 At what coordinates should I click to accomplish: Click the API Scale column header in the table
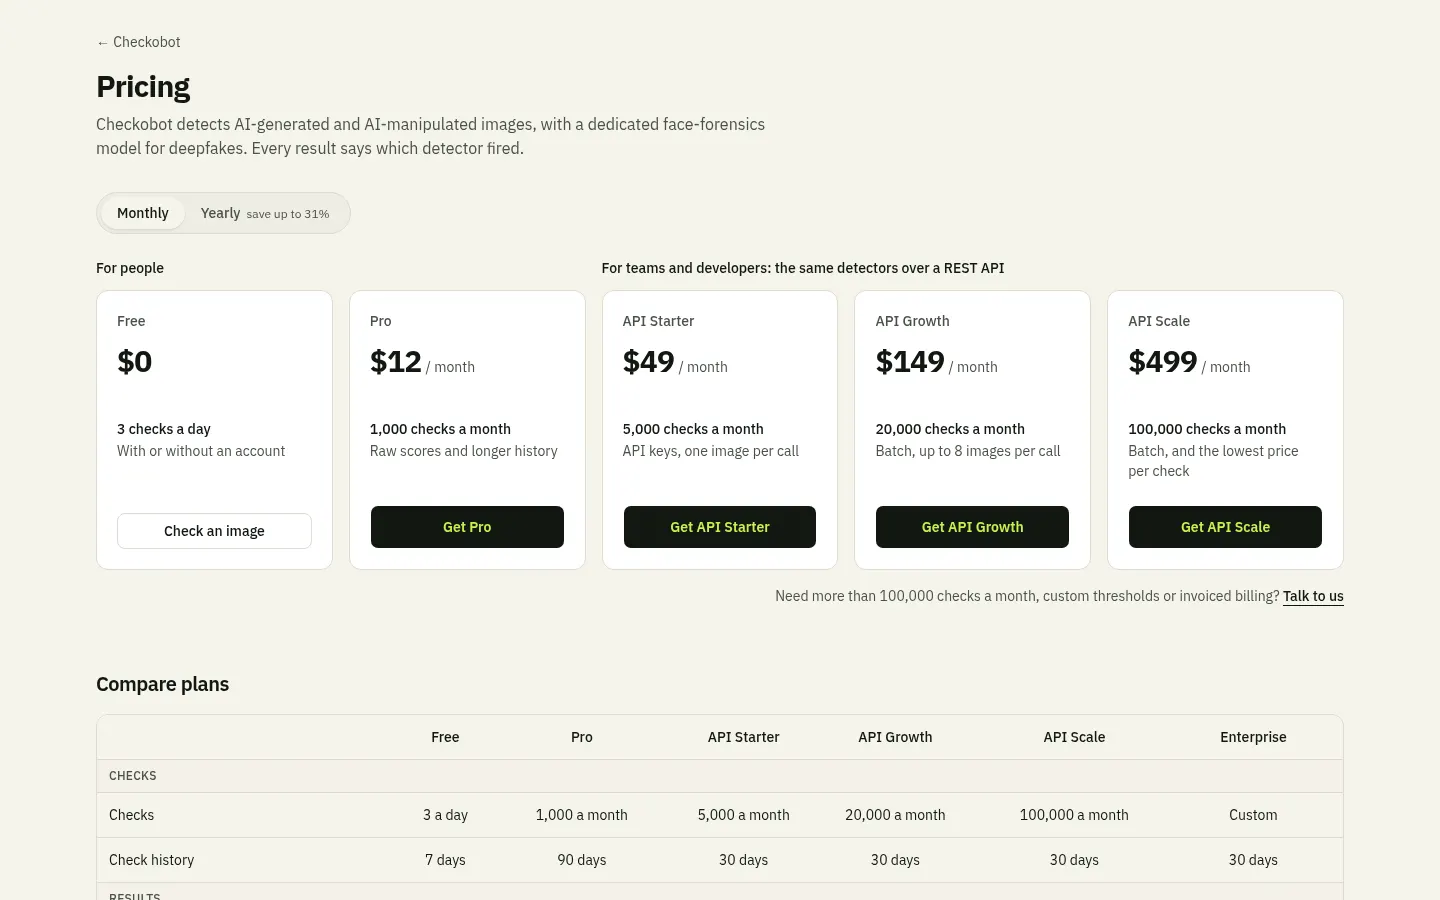[1074, 737]
